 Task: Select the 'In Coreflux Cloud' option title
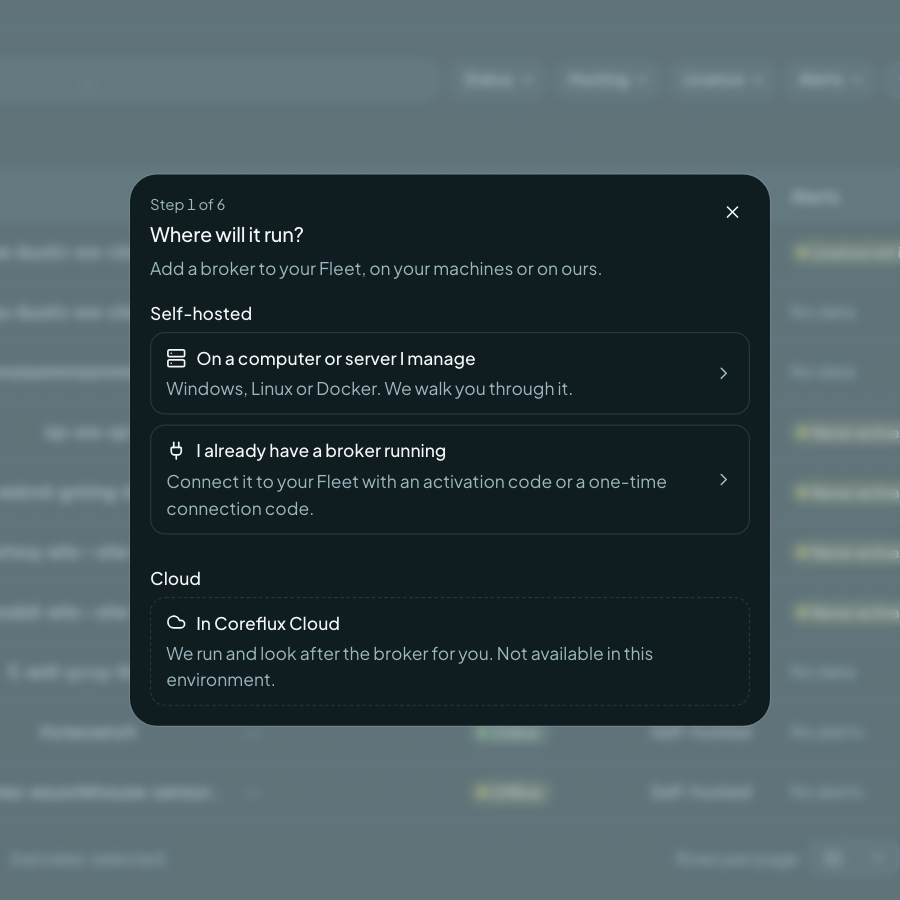(x=268, y=623)
